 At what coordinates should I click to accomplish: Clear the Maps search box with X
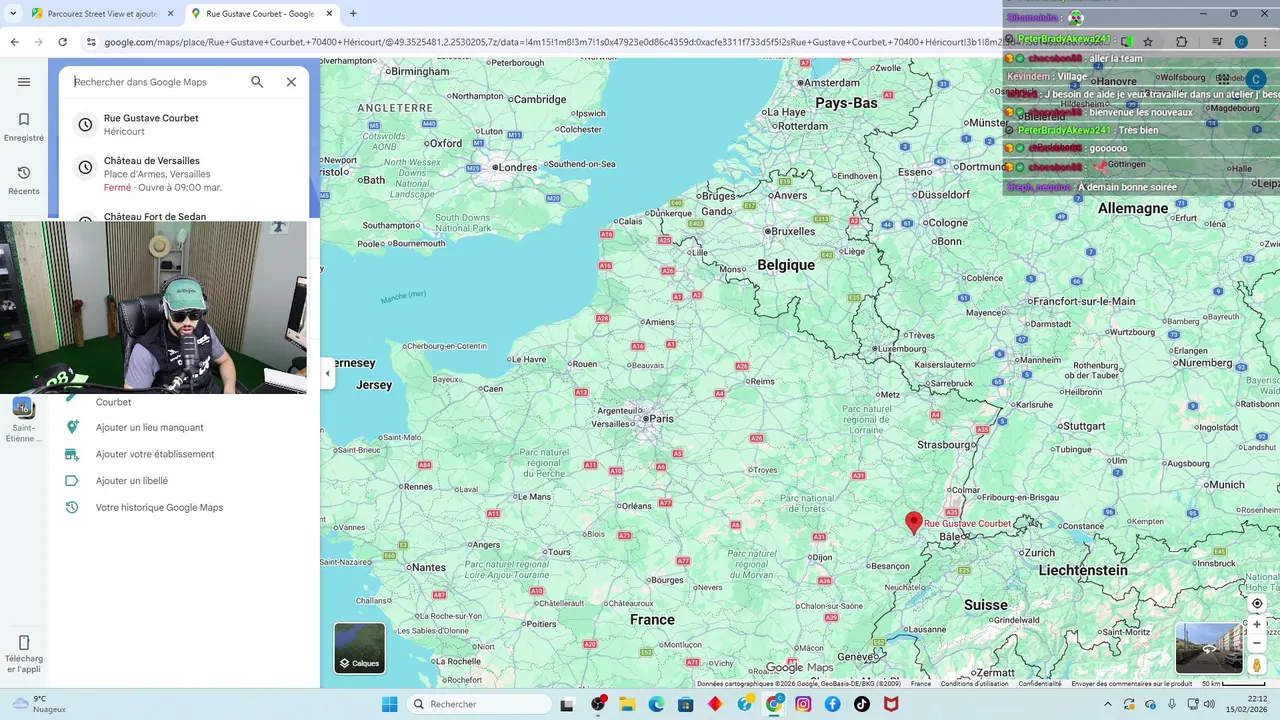291,82
